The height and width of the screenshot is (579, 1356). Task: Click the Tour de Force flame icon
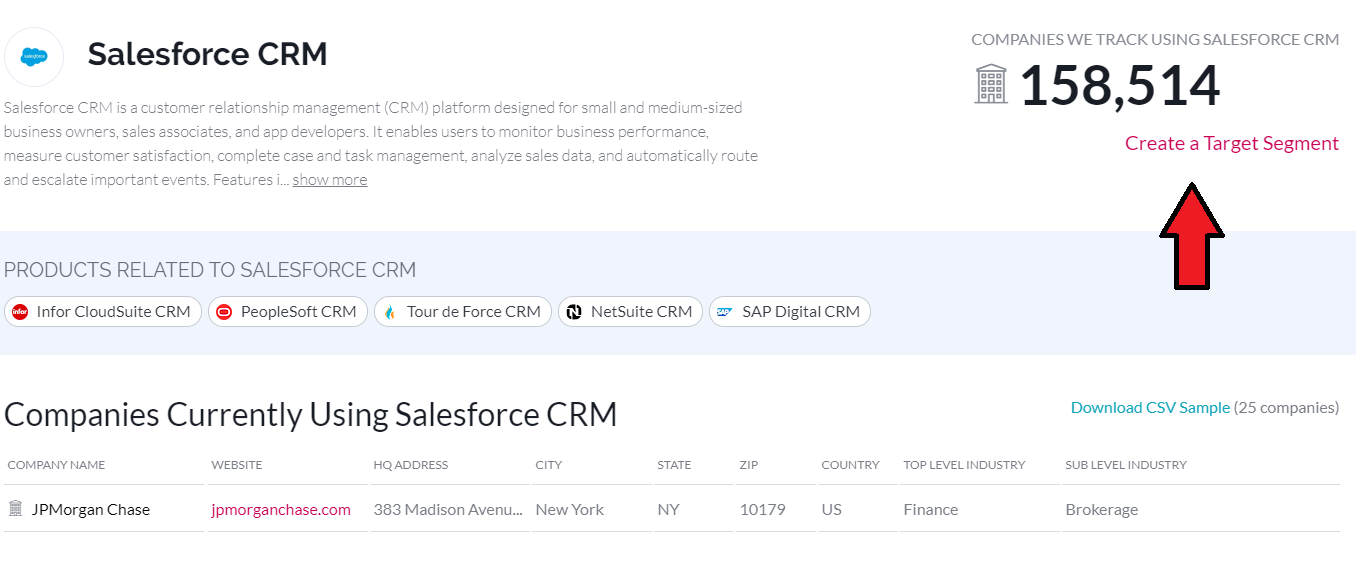point(390,312)
